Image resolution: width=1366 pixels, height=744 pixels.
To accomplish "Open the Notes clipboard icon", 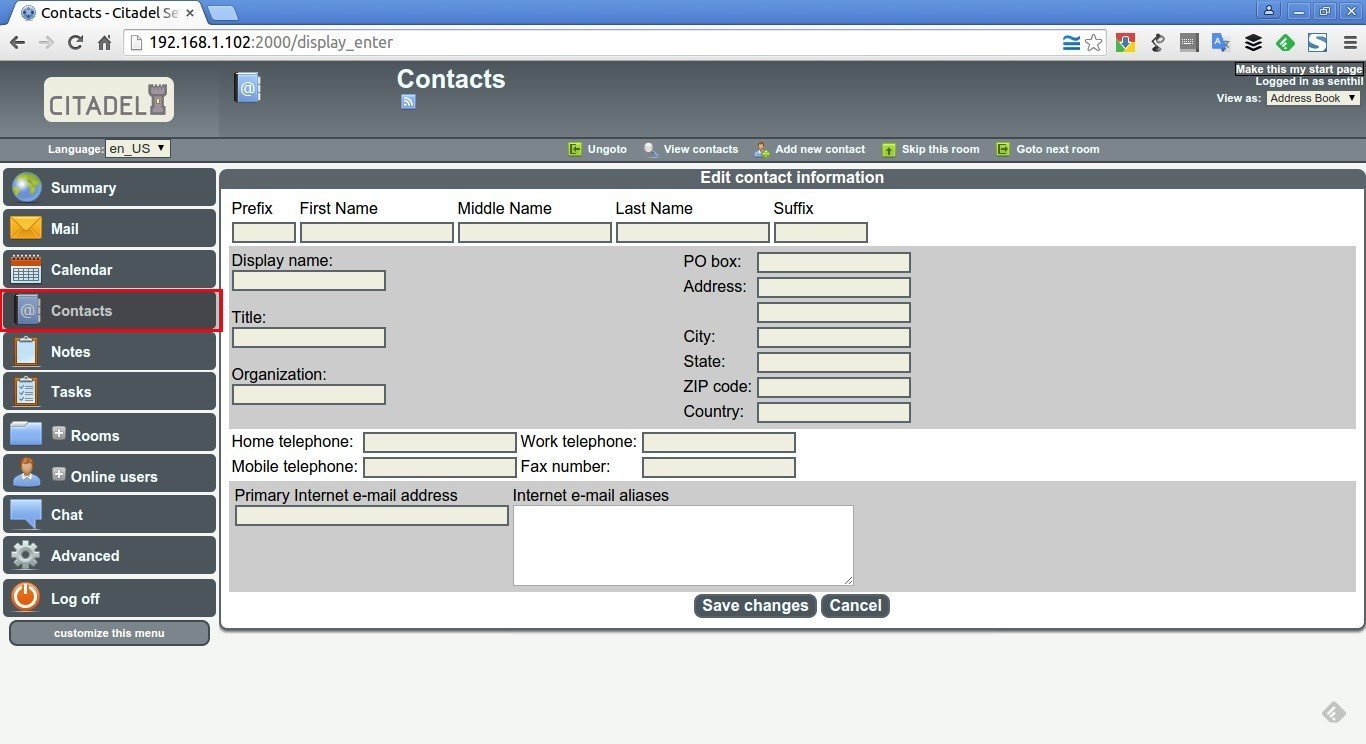I will coord(26,351).
